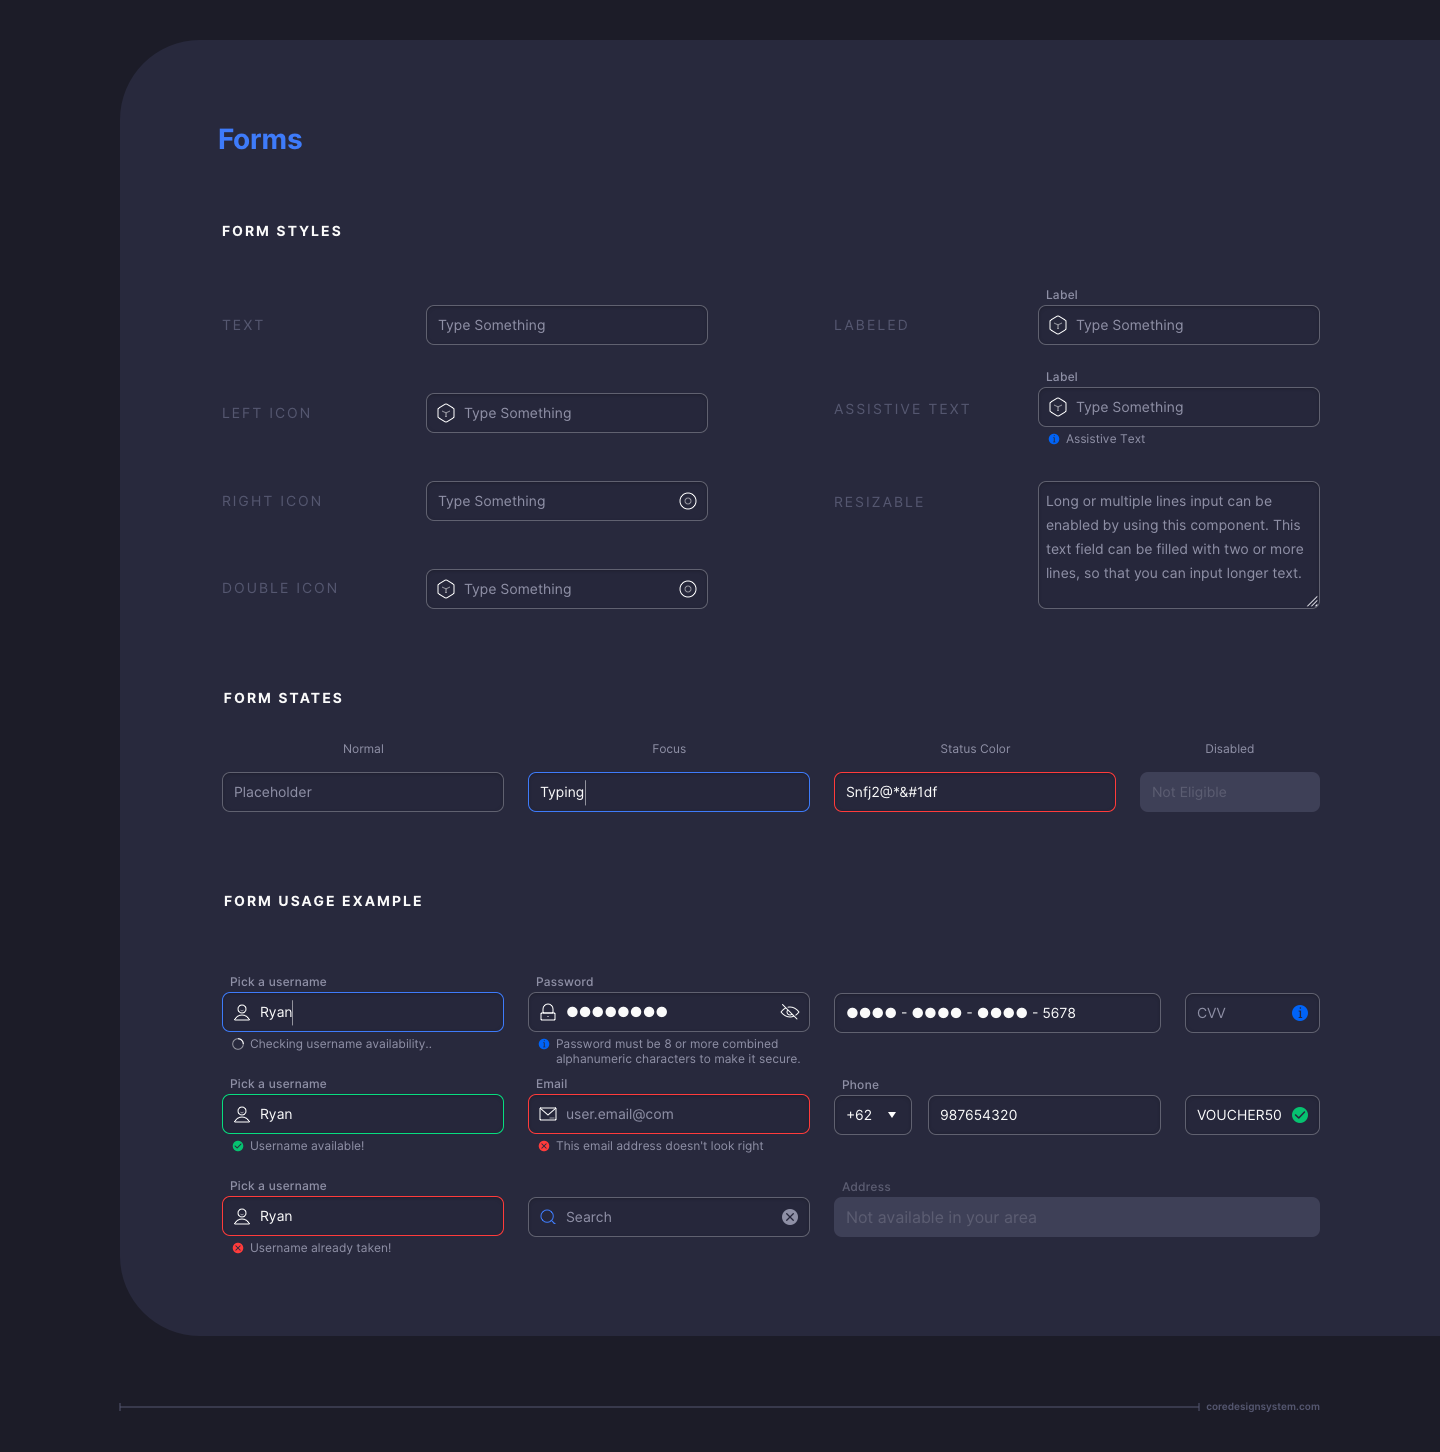The width and height of the screenshot is (1440, 1452).
Task: Click the FORM USAGE EXAMPLE heading
Action: pyautogui.click(x=323, y=901)
